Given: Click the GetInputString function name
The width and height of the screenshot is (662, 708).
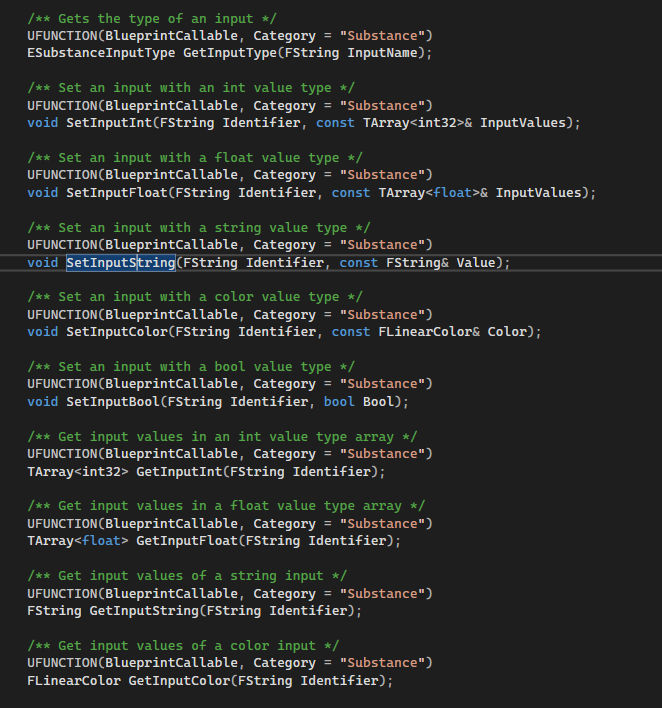Looking at the screenshot, I should click(144, 610).
